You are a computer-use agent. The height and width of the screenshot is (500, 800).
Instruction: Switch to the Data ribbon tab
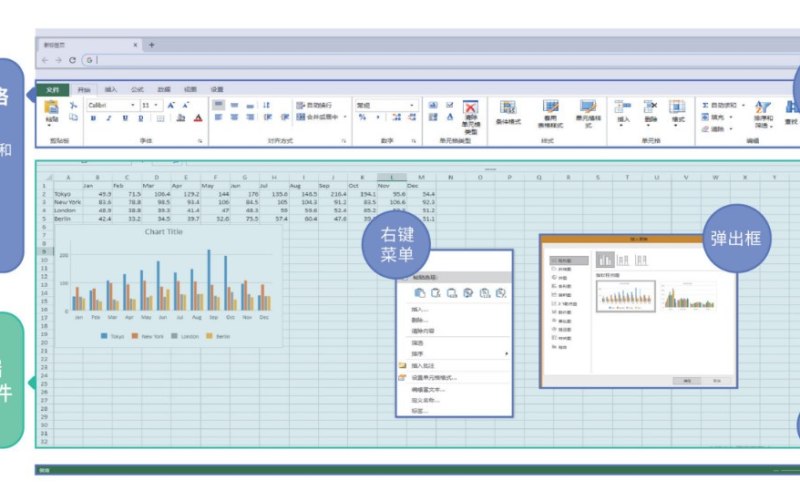(164, 90)
